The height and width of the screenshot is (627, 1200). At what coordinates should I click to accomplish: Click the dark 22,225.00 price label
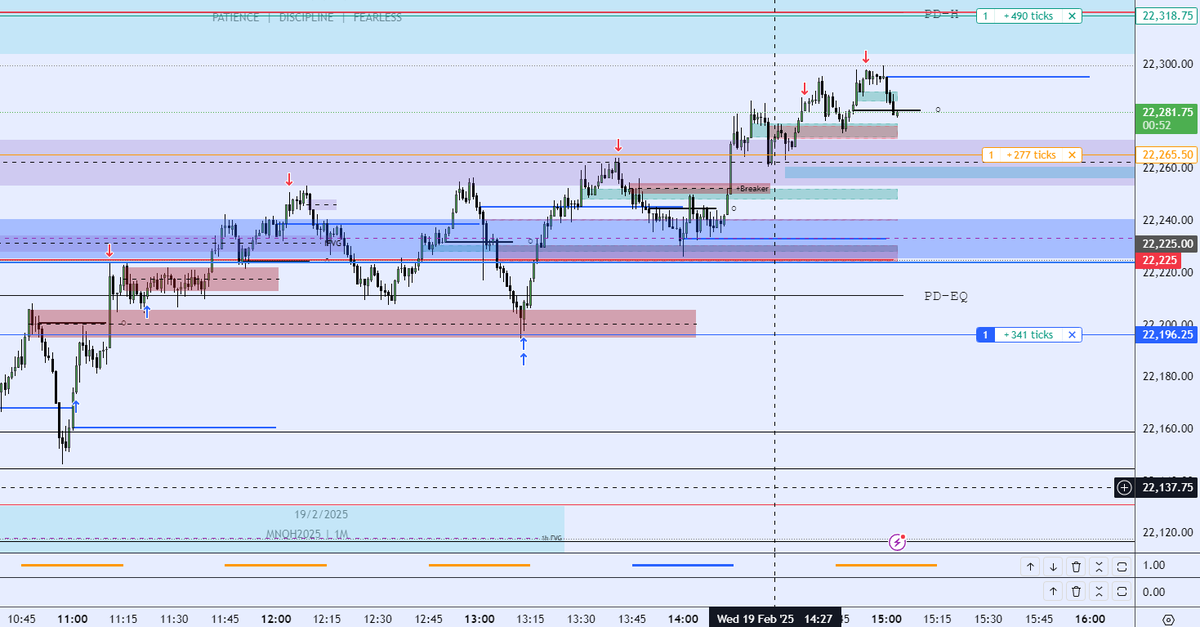(x=1168, y=243)
